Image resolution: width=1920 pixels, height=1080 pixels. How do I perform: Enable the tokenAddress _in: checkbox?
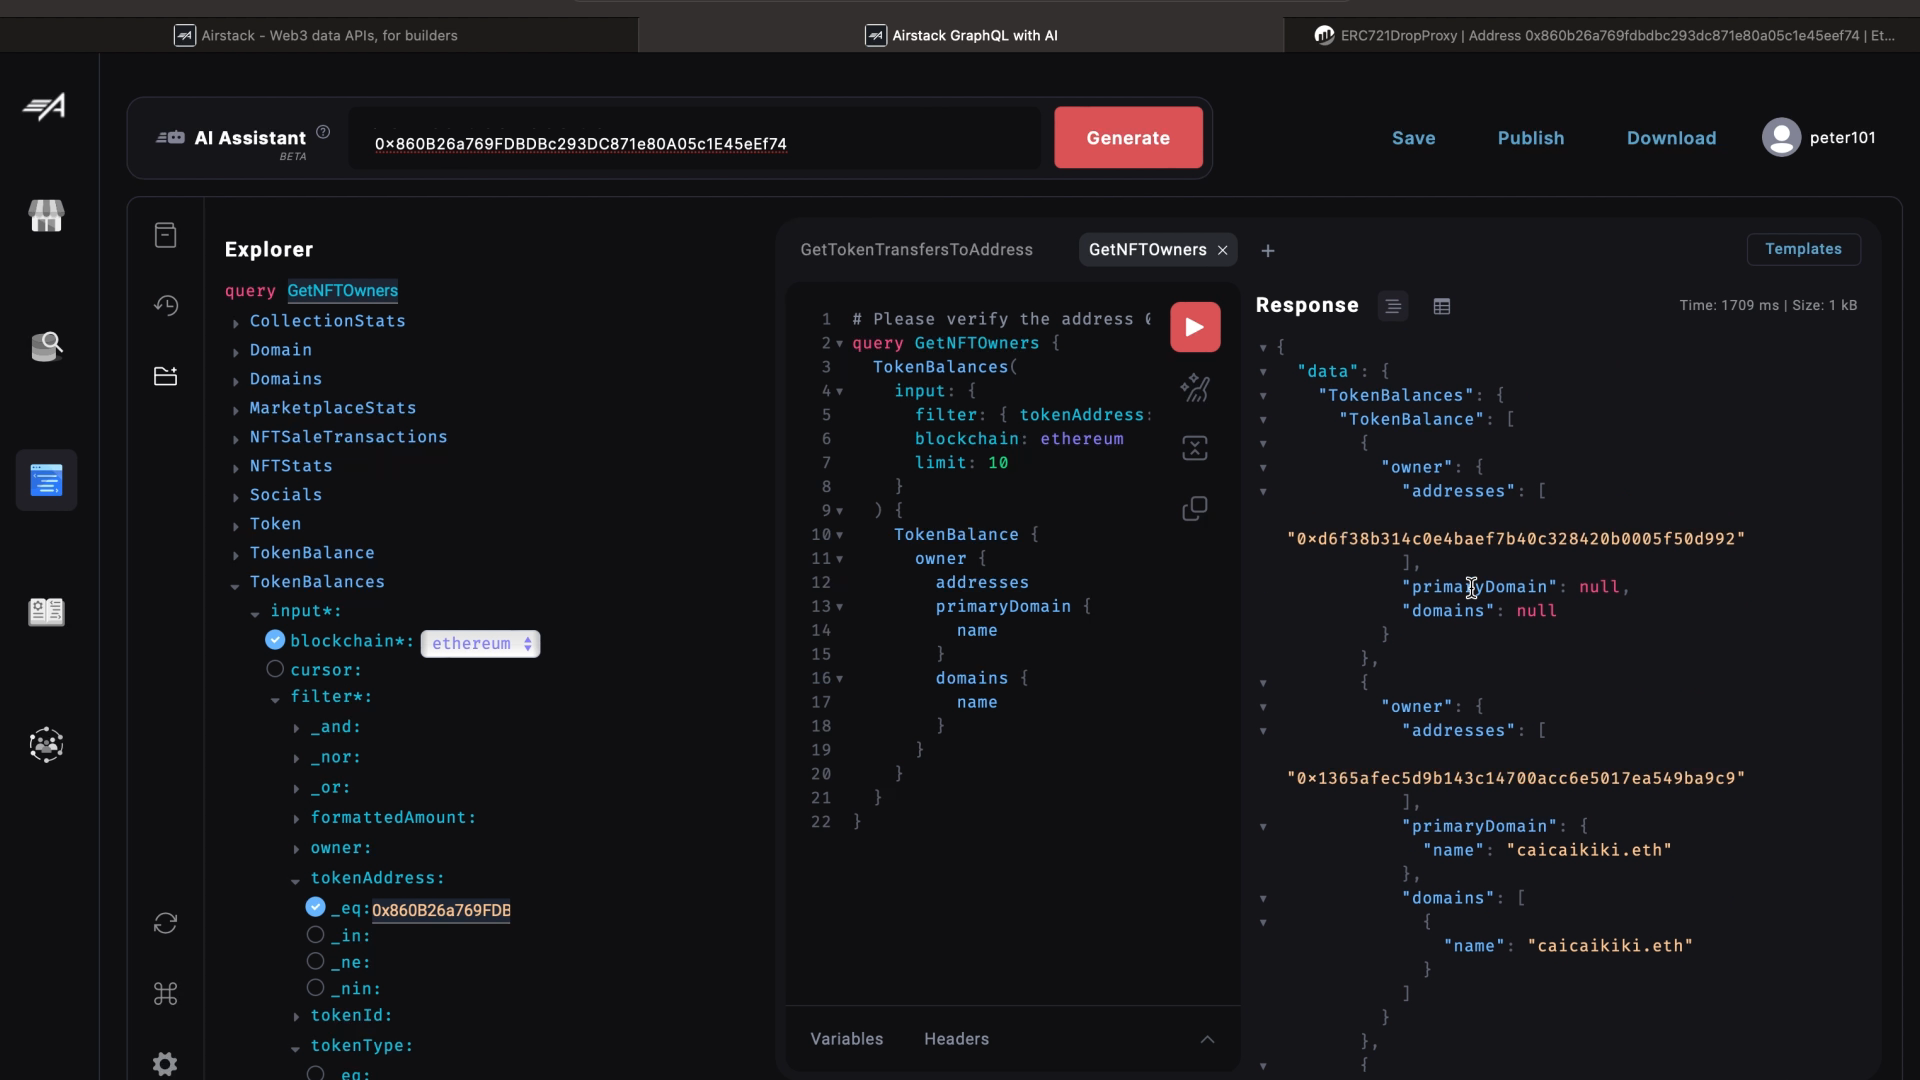click(x=316, y=935)
